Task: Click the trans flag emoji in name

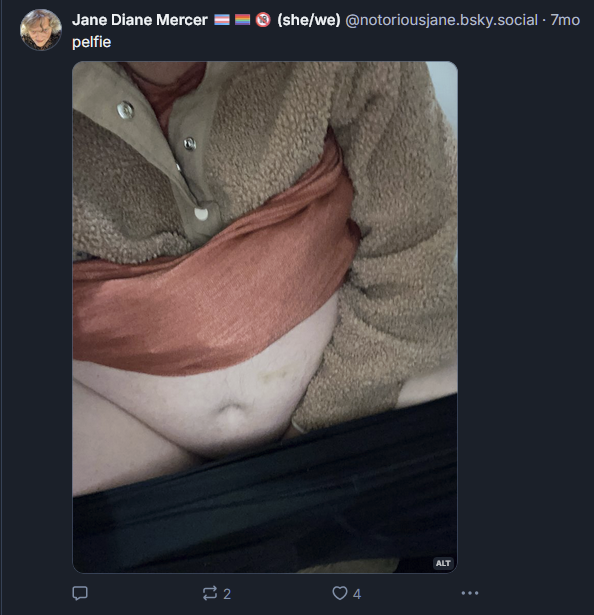Action: tap(222, 20)
